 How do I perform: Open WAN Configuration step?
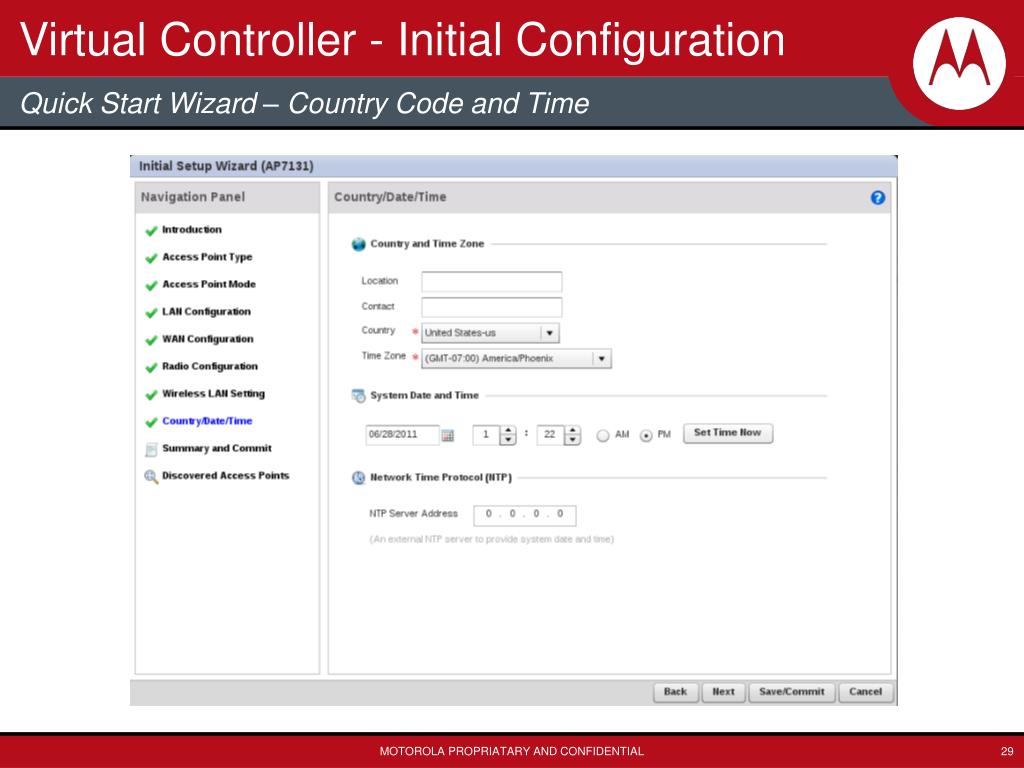tap(208, 340)
